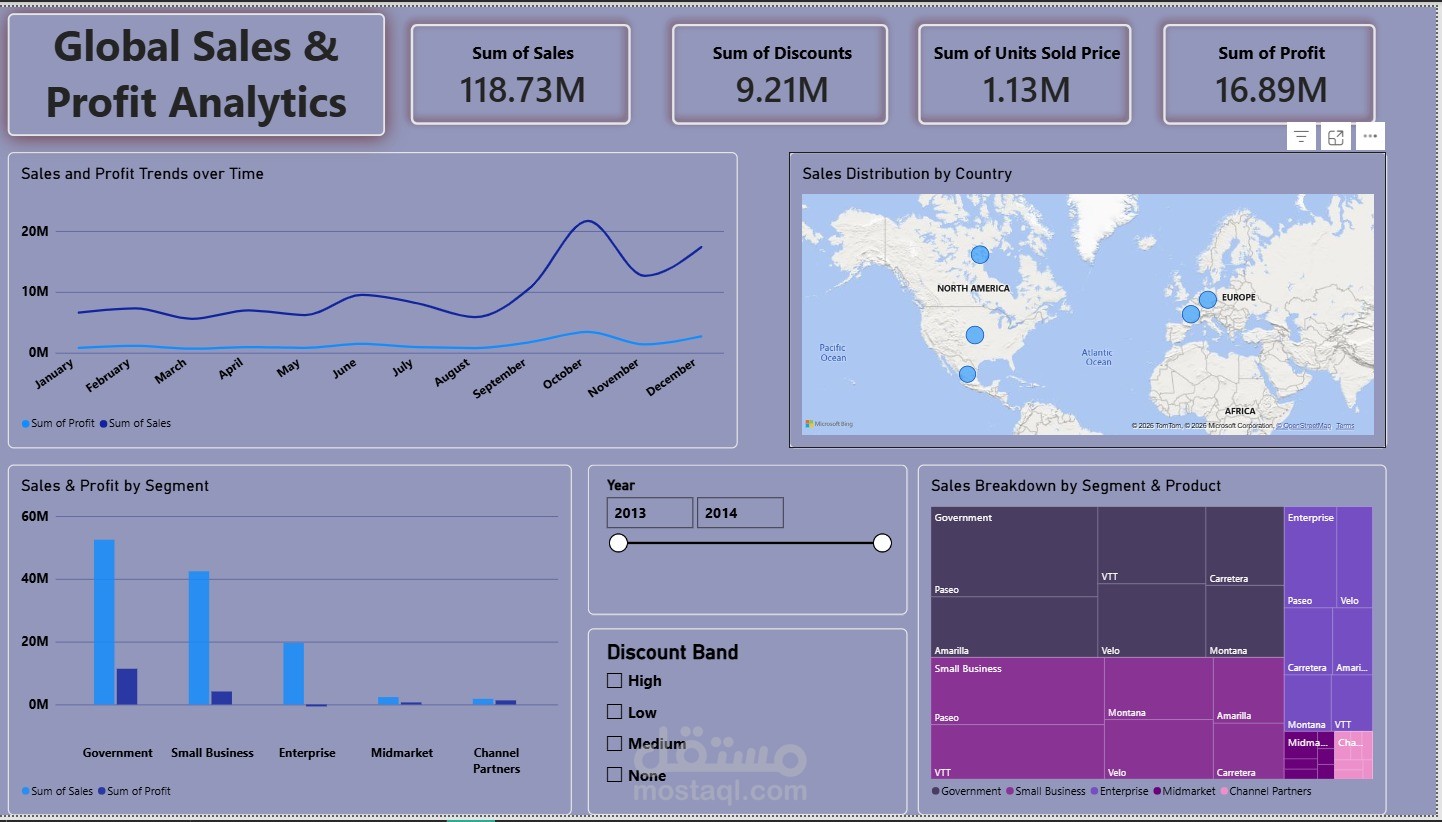The height and width of the screenshot is (822, 1442).
Task: Select the Government Paseo treemap tile
Action: pos(1014,552)
